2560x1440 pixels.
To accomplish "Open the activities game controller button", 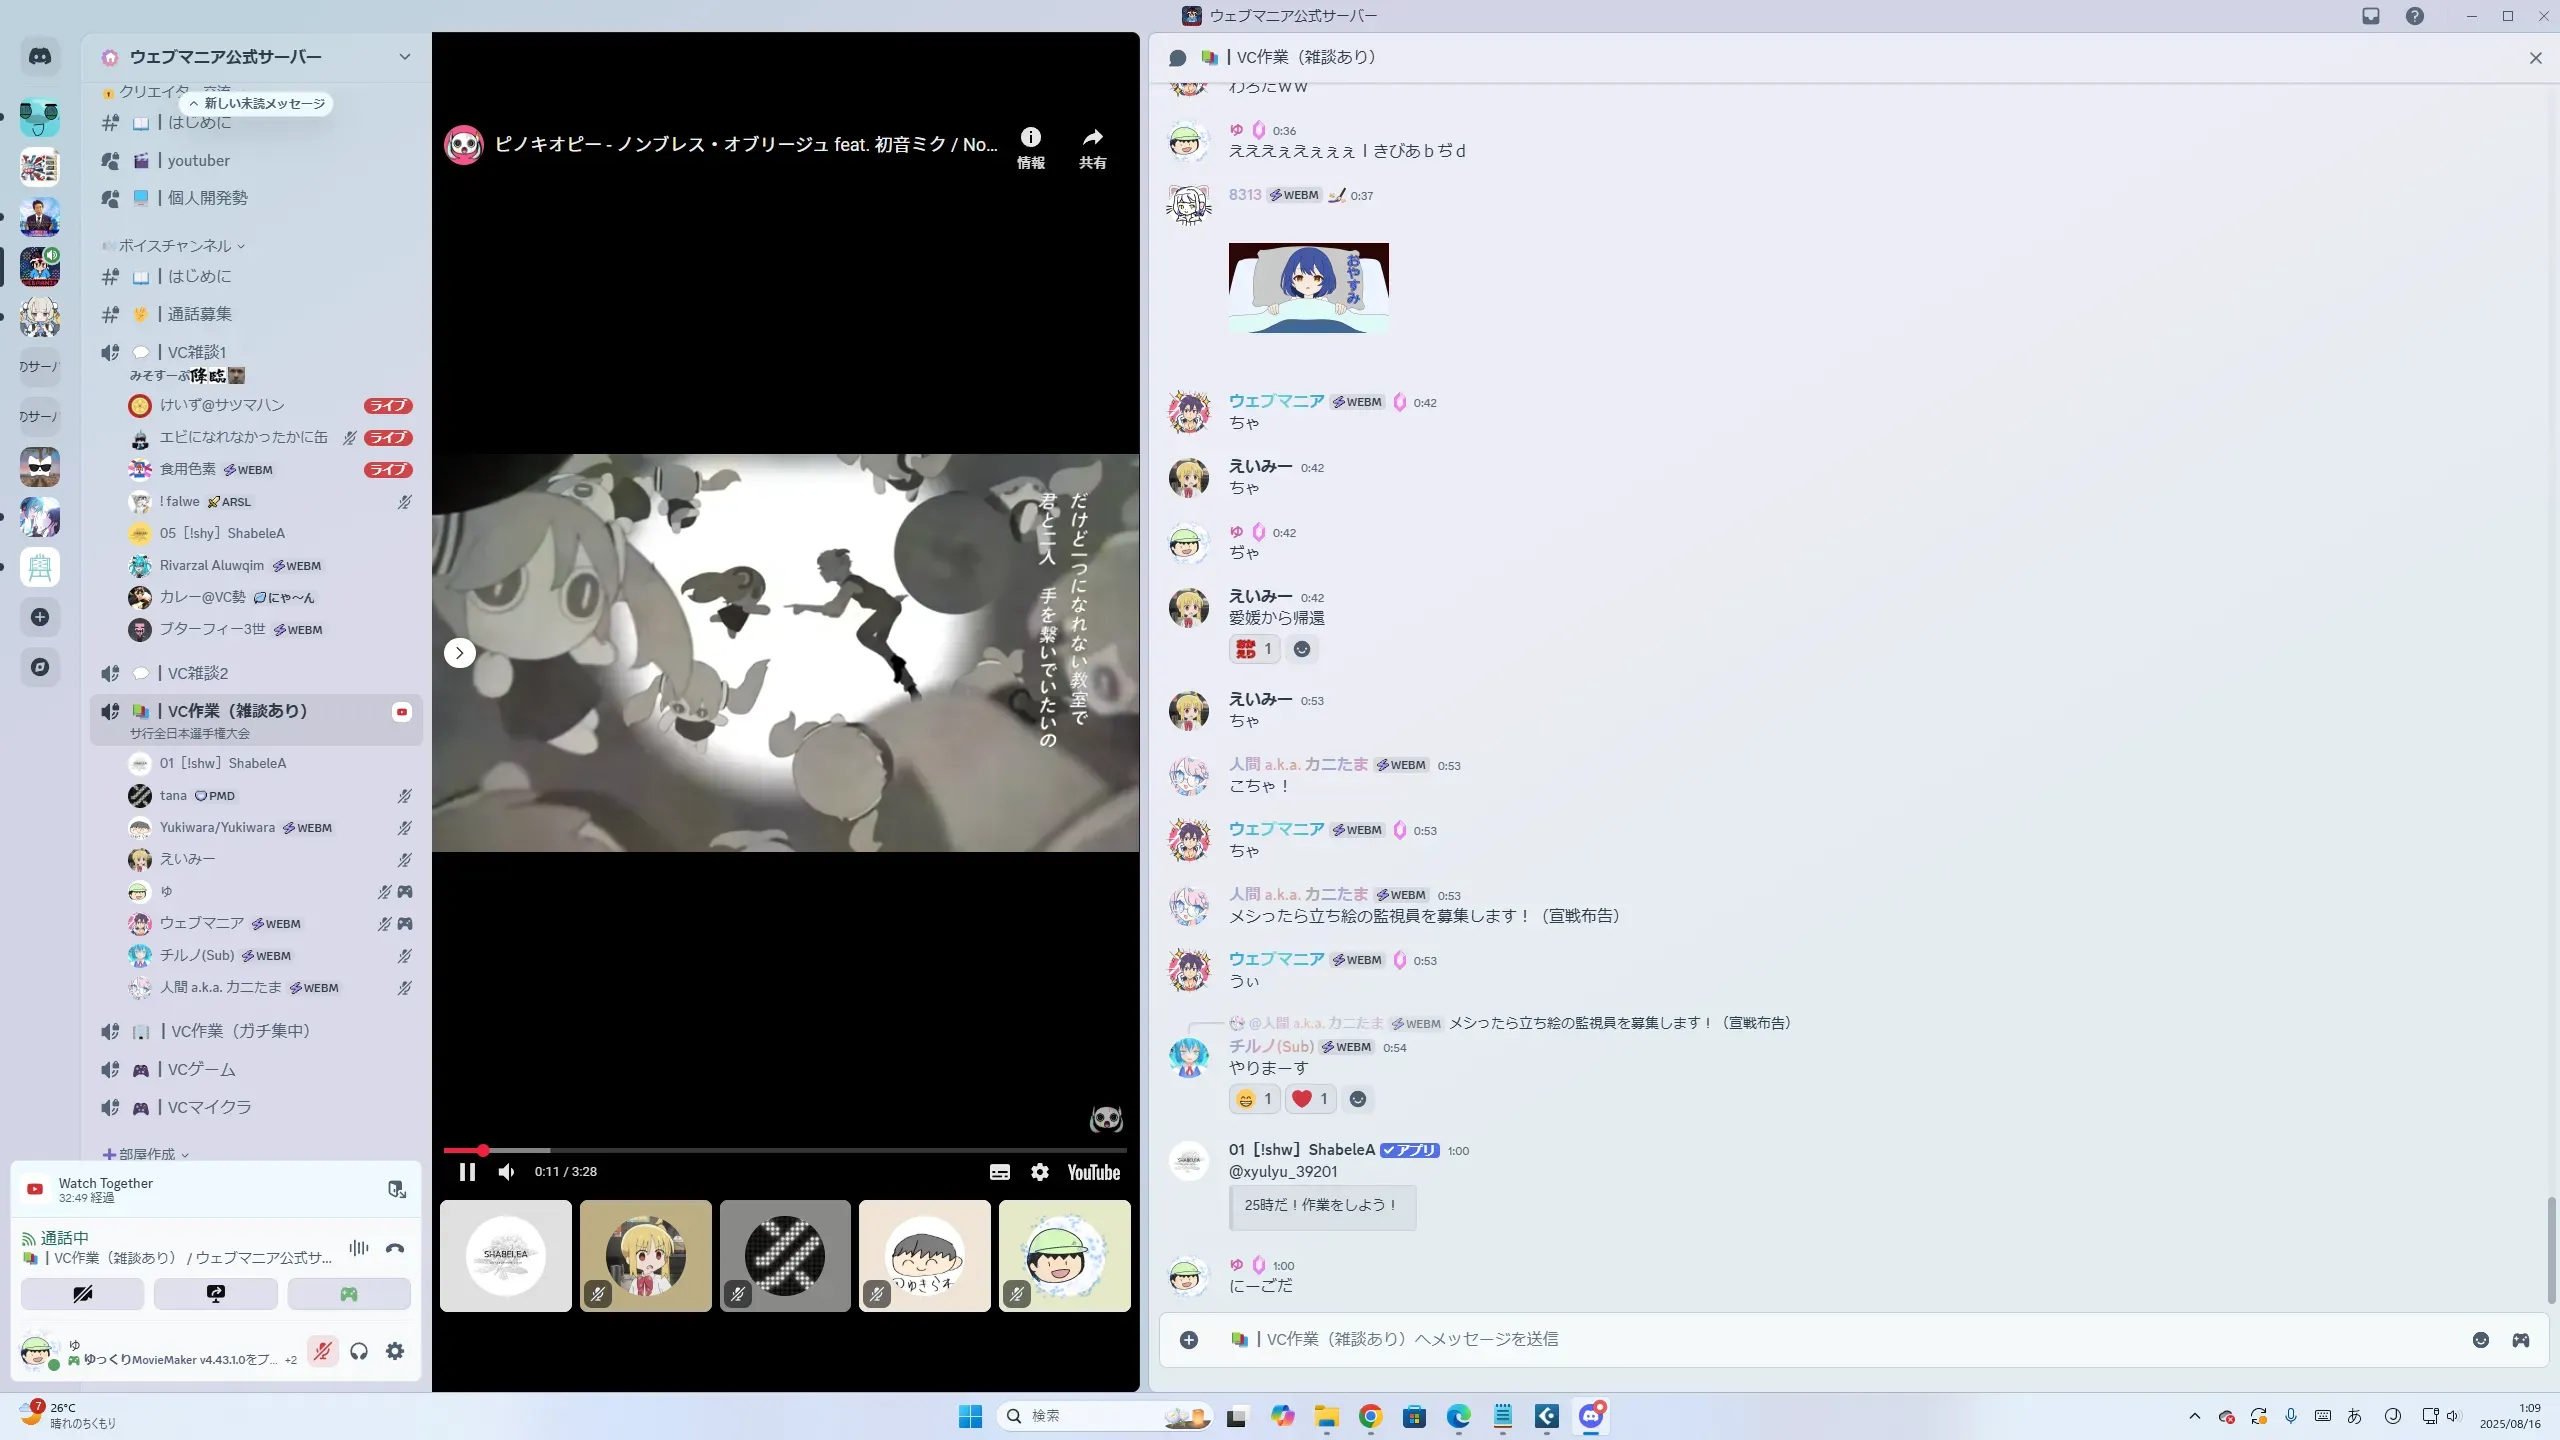I will [x=348, y=1294].
